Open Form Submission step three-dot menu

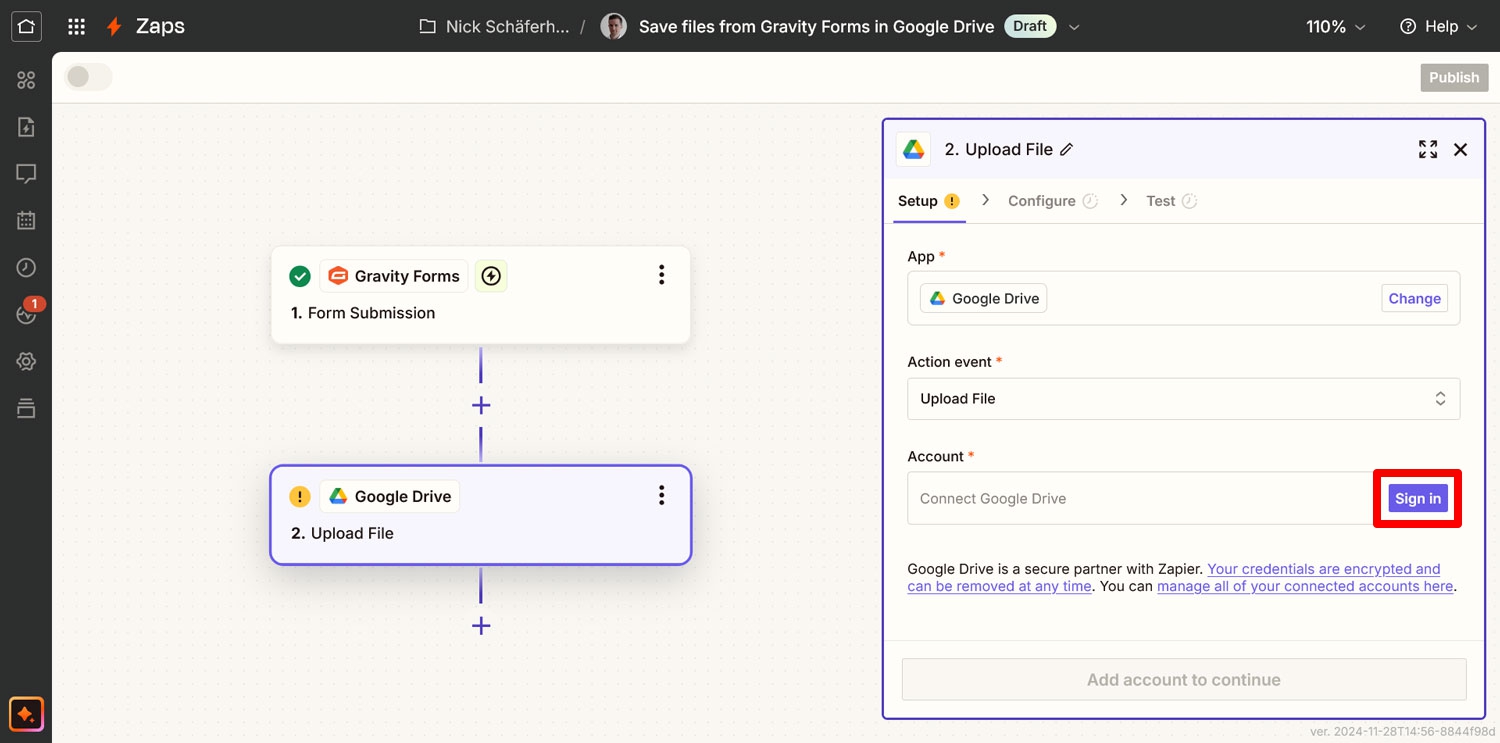click(661, 275)
